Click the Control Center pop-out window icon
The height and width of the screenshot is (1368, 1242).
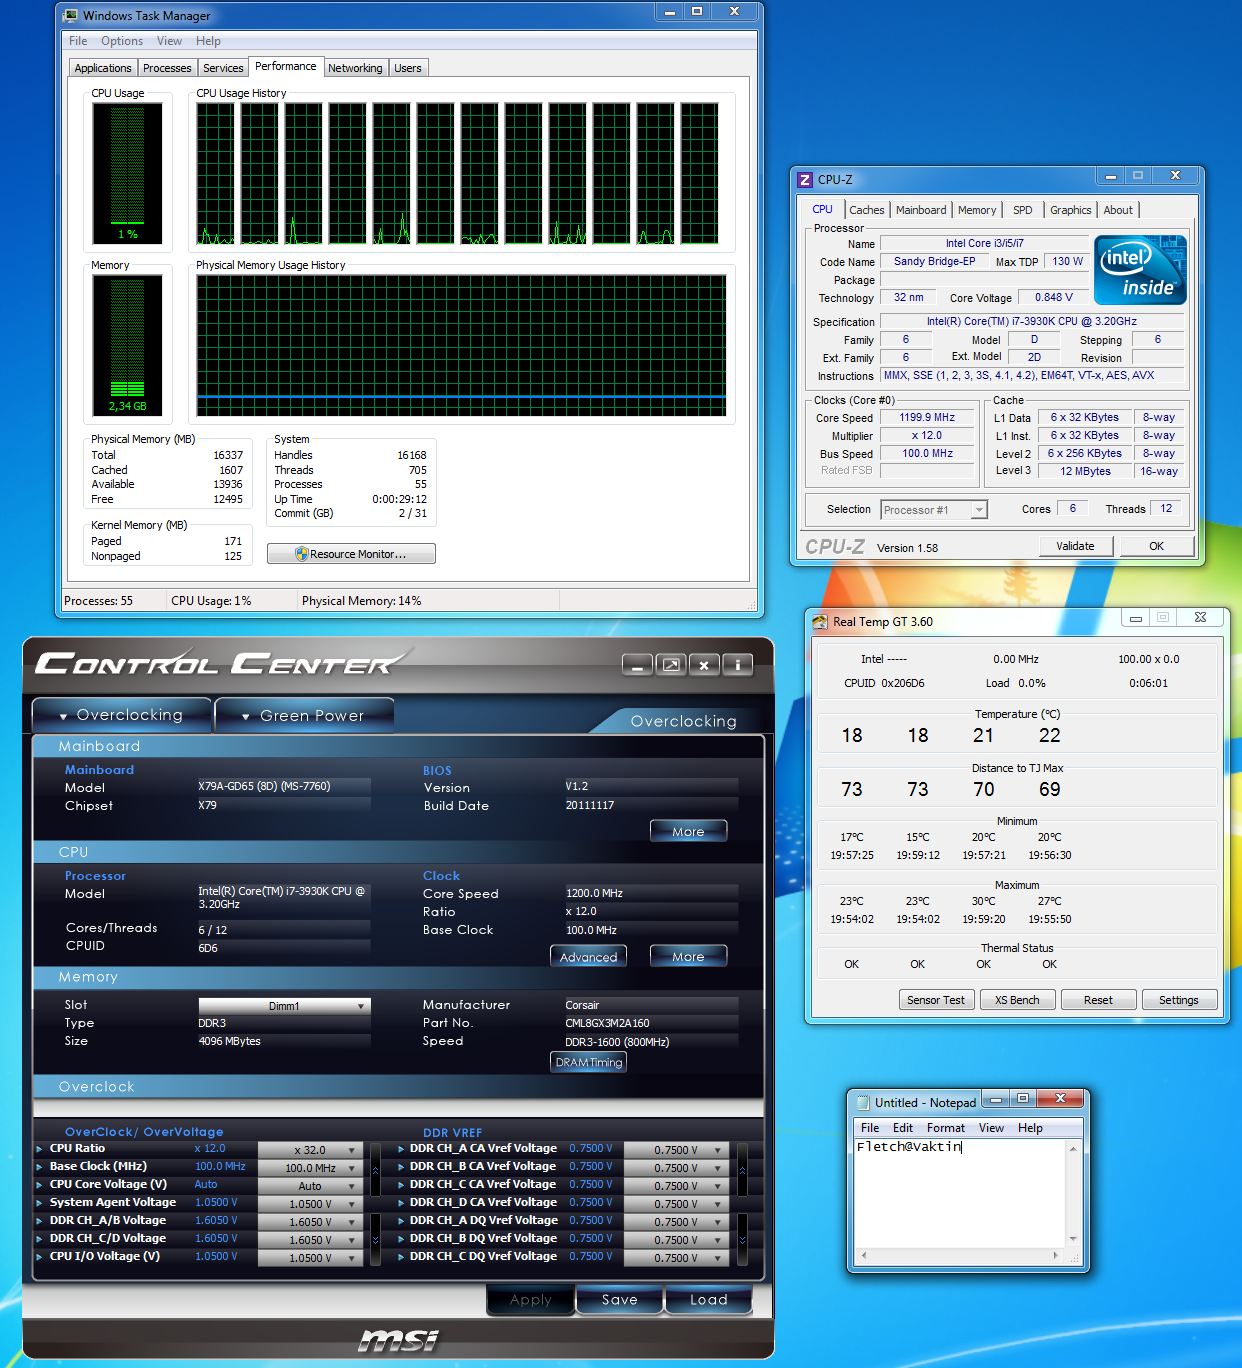[671, 665]
